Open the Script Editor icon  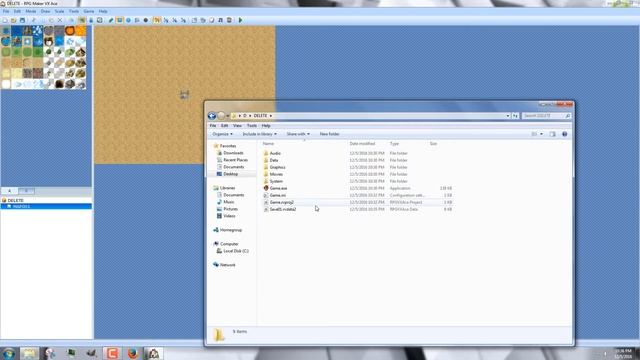point(211,20)
